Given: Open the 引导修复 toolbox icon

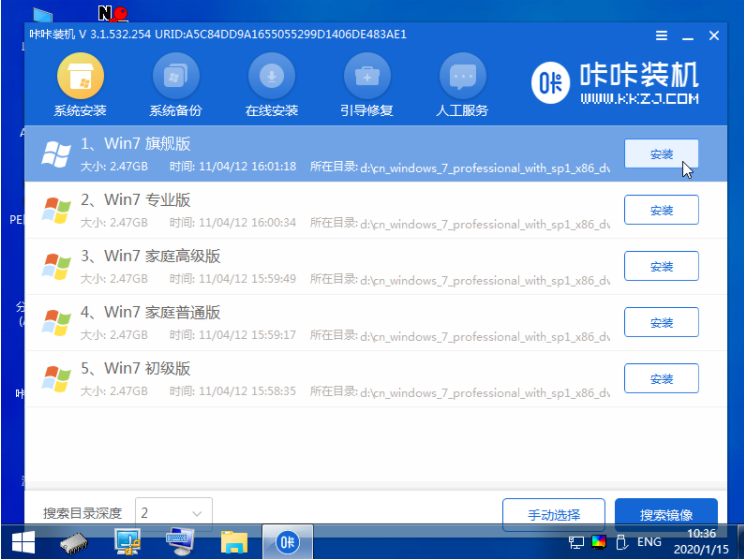Looking at the screenshot, I should pyautogui.click(x=367, y=76).
